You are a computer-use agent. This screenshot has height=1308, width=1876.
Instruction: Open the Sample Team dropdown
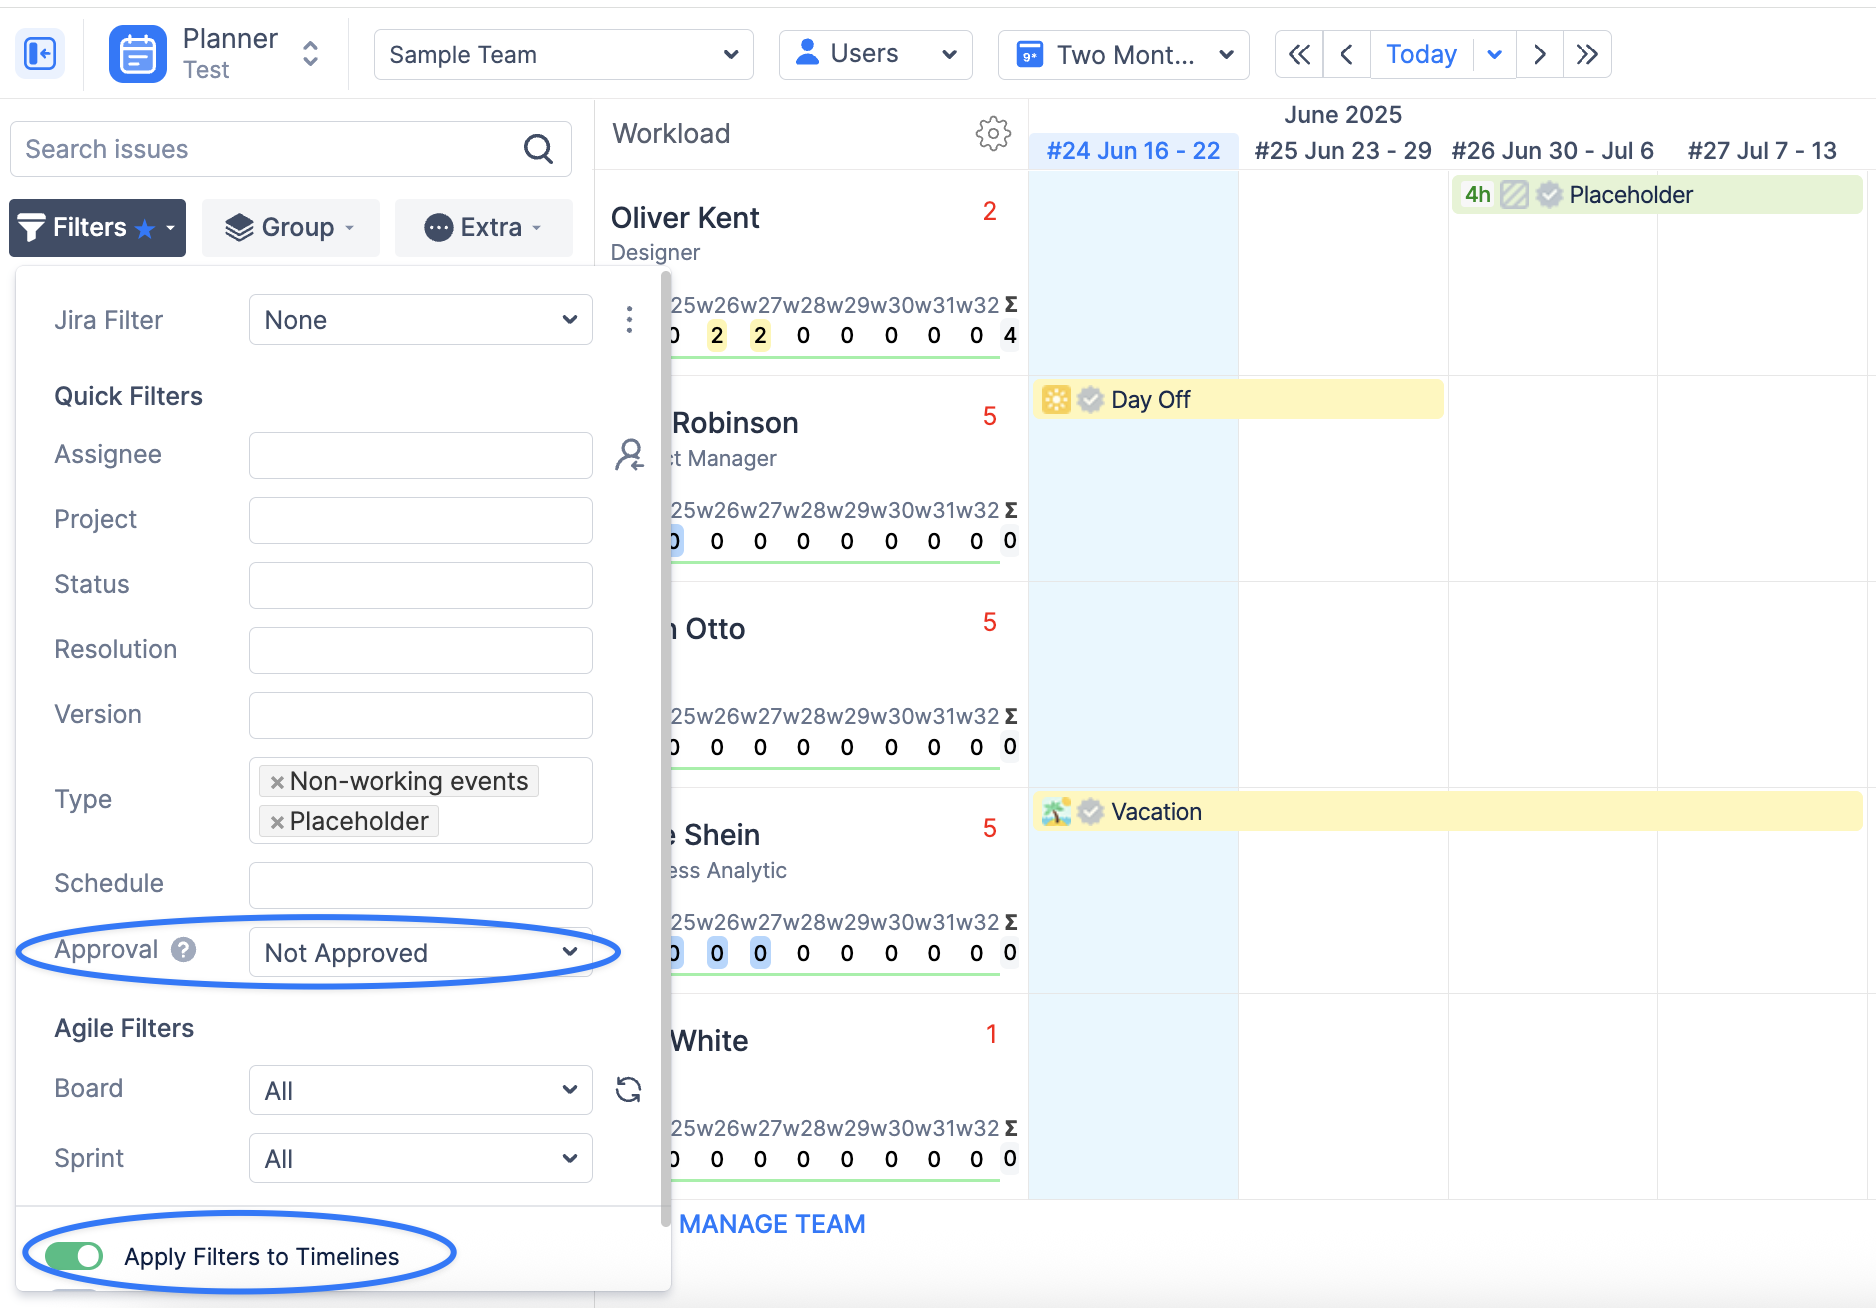pyautogui.click(x=563, y=54)
